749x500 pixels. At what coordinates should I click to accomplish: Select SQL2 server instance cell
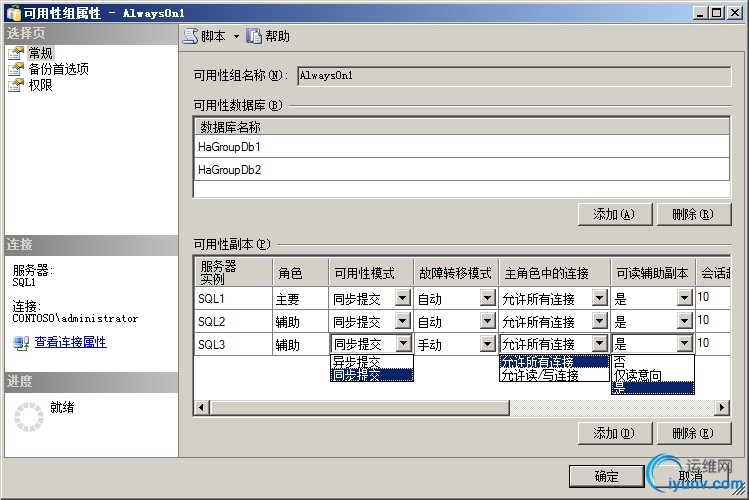point(234,321)
